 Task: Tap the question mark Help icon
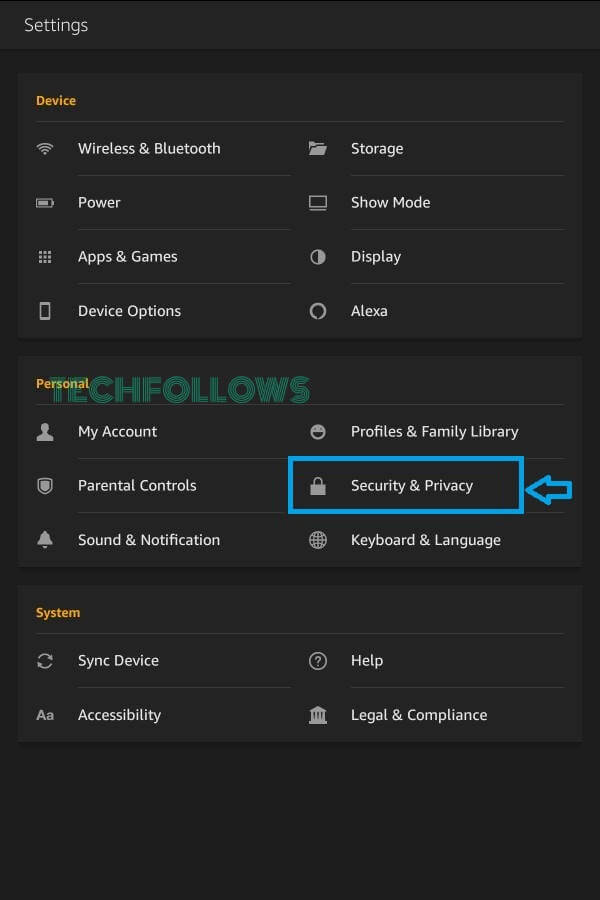coord(318,661)
